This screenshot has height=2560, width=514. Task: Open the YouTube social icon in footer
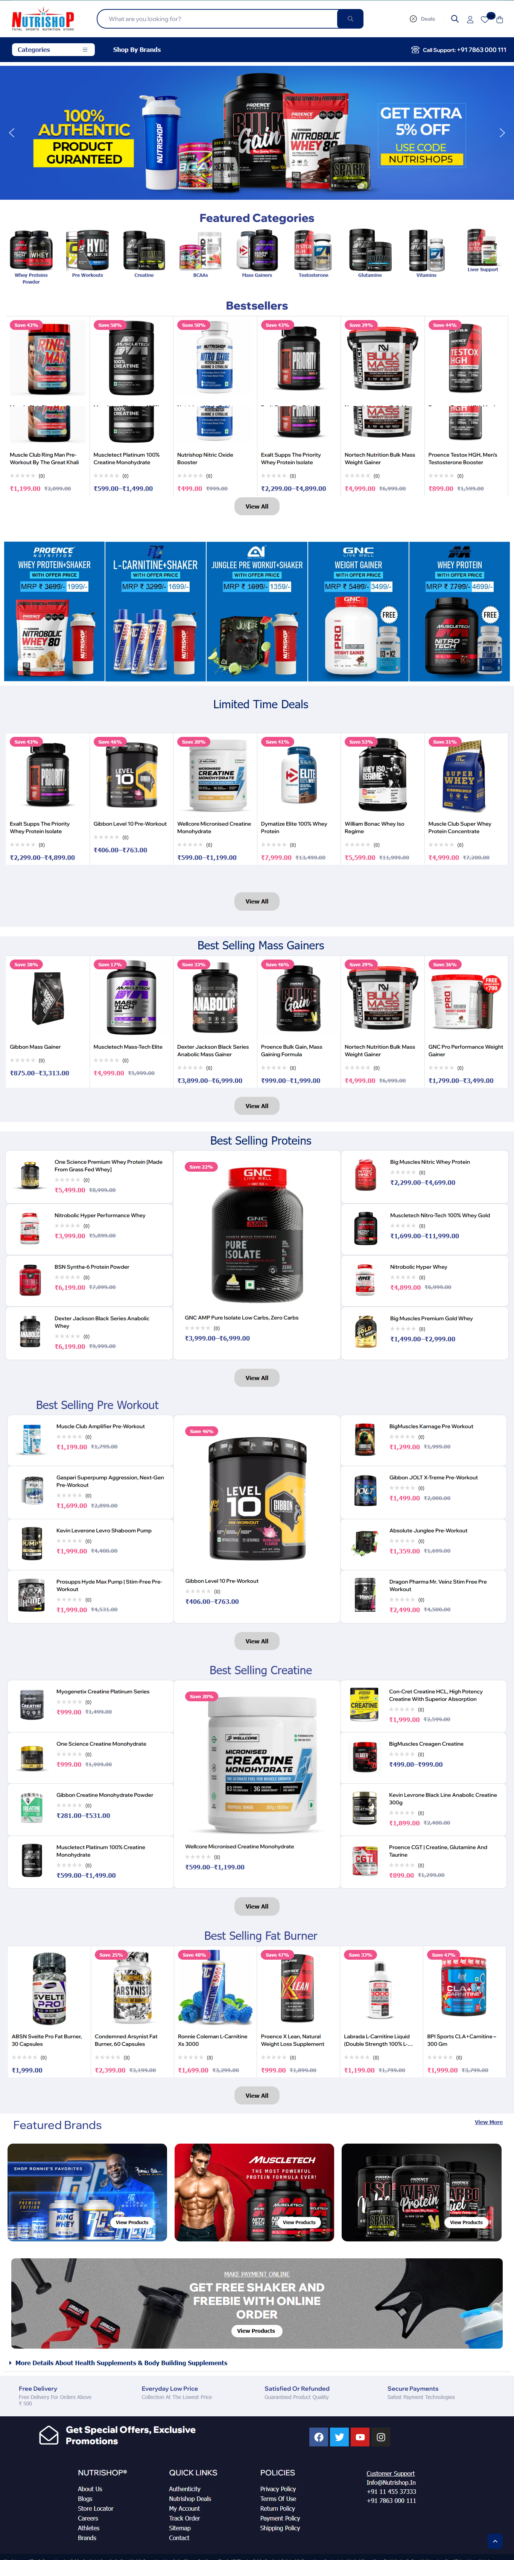(360, 2436)
